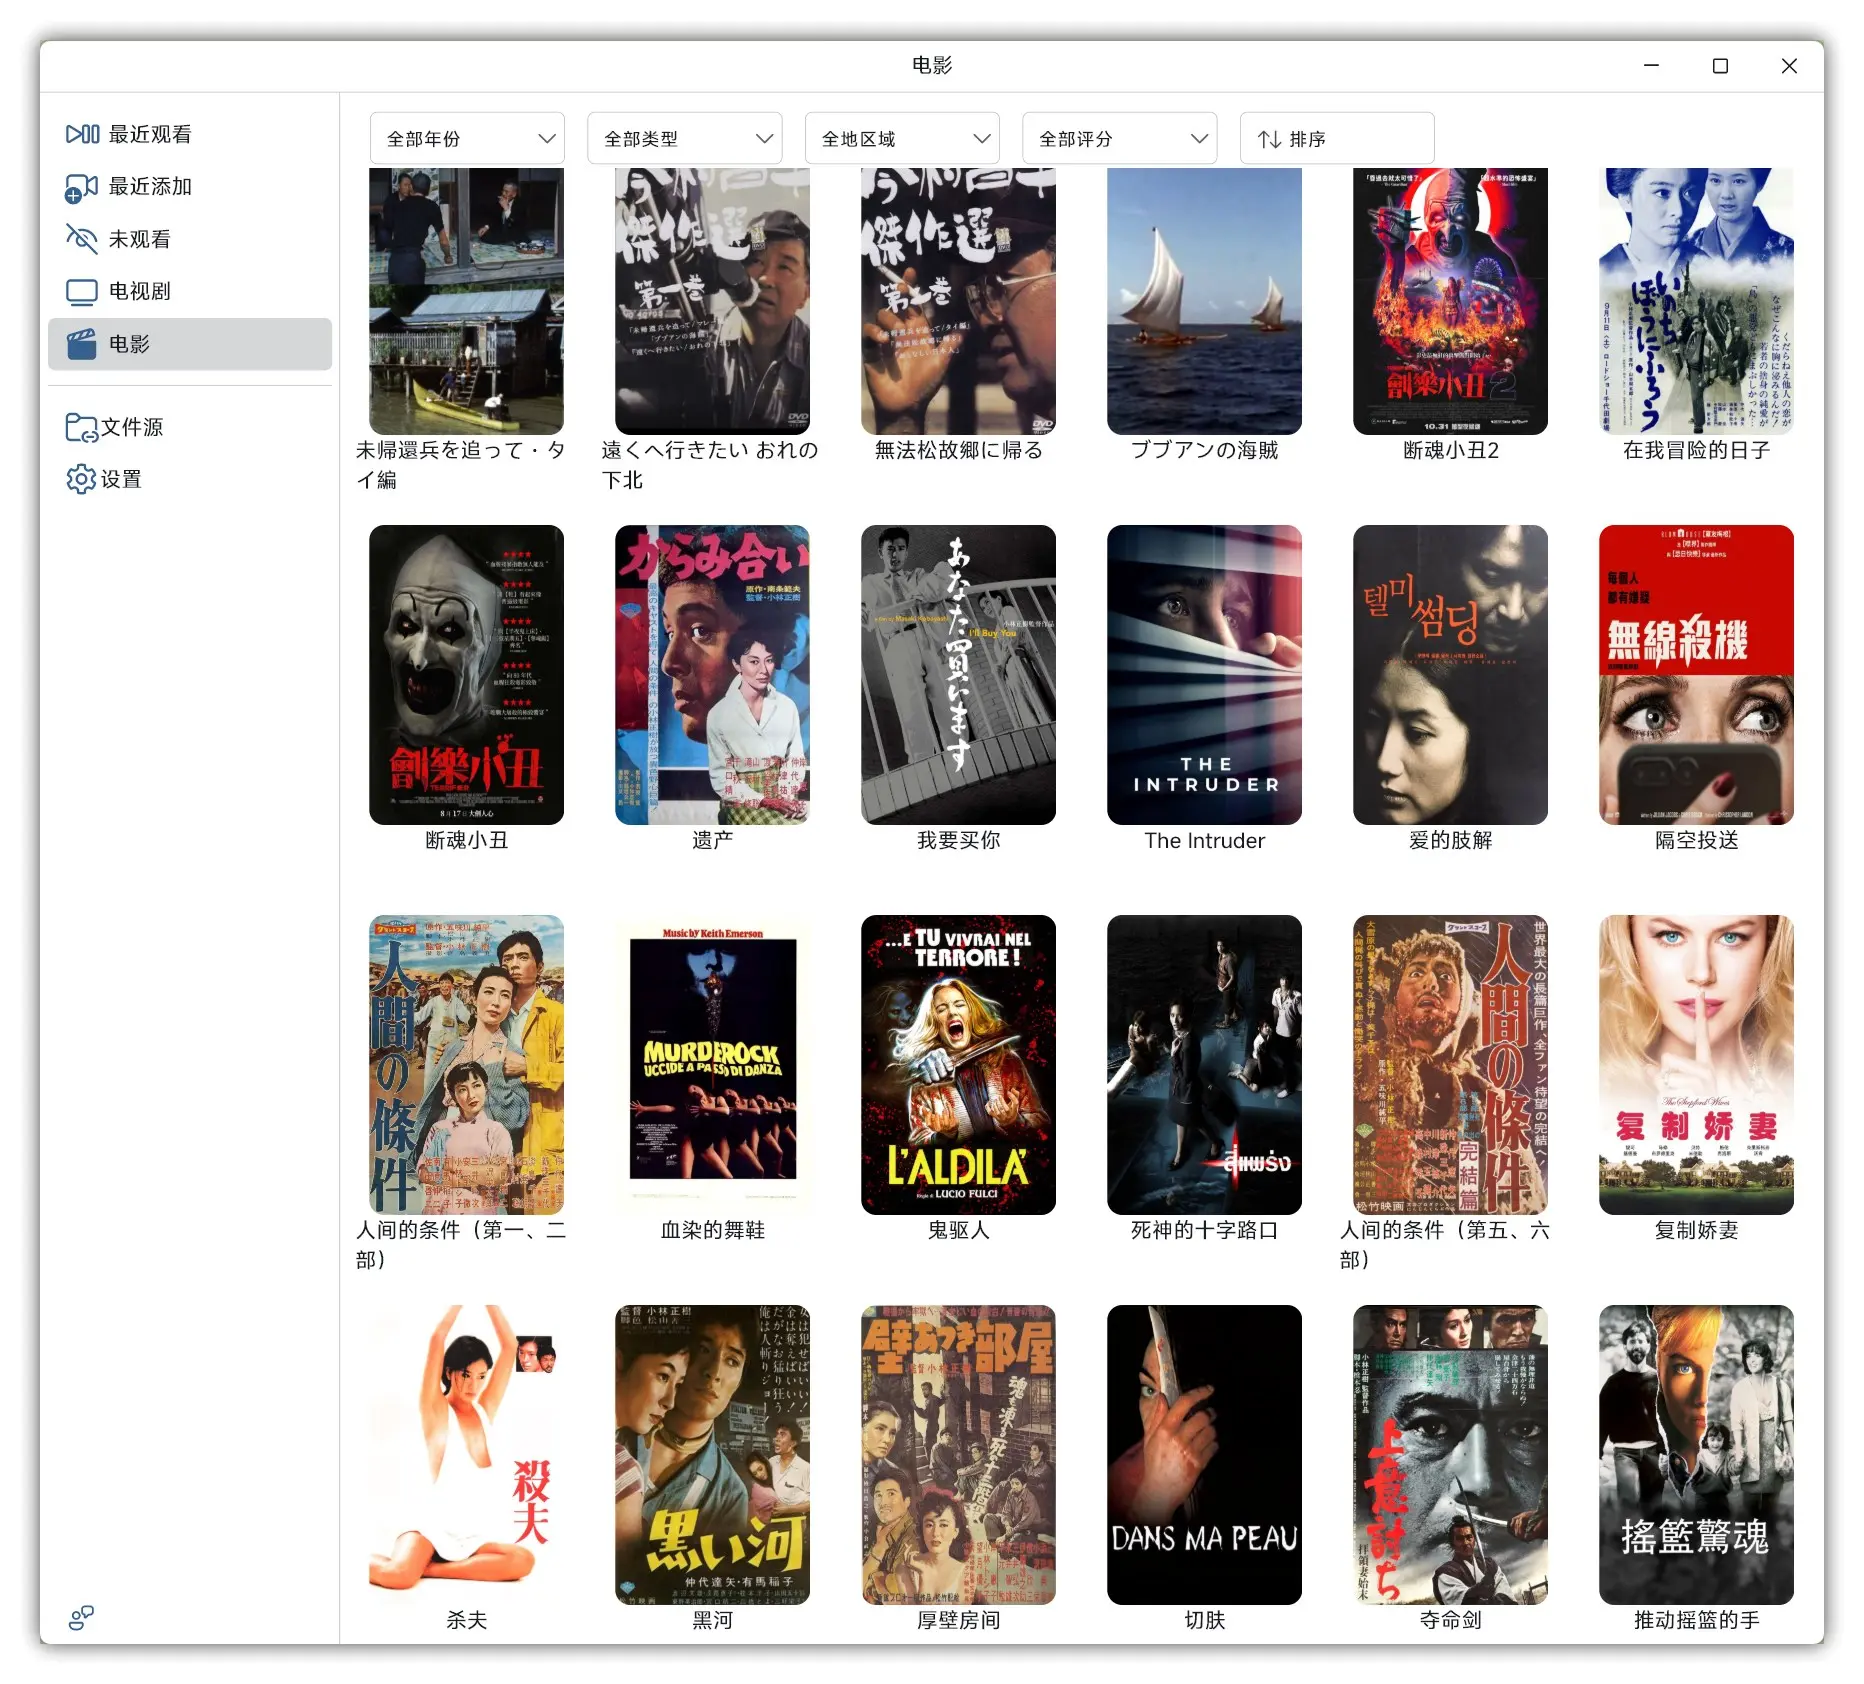Open 设置 settings page
The width and height of the screenshot is (1864, 1684).
pos(189,479)
